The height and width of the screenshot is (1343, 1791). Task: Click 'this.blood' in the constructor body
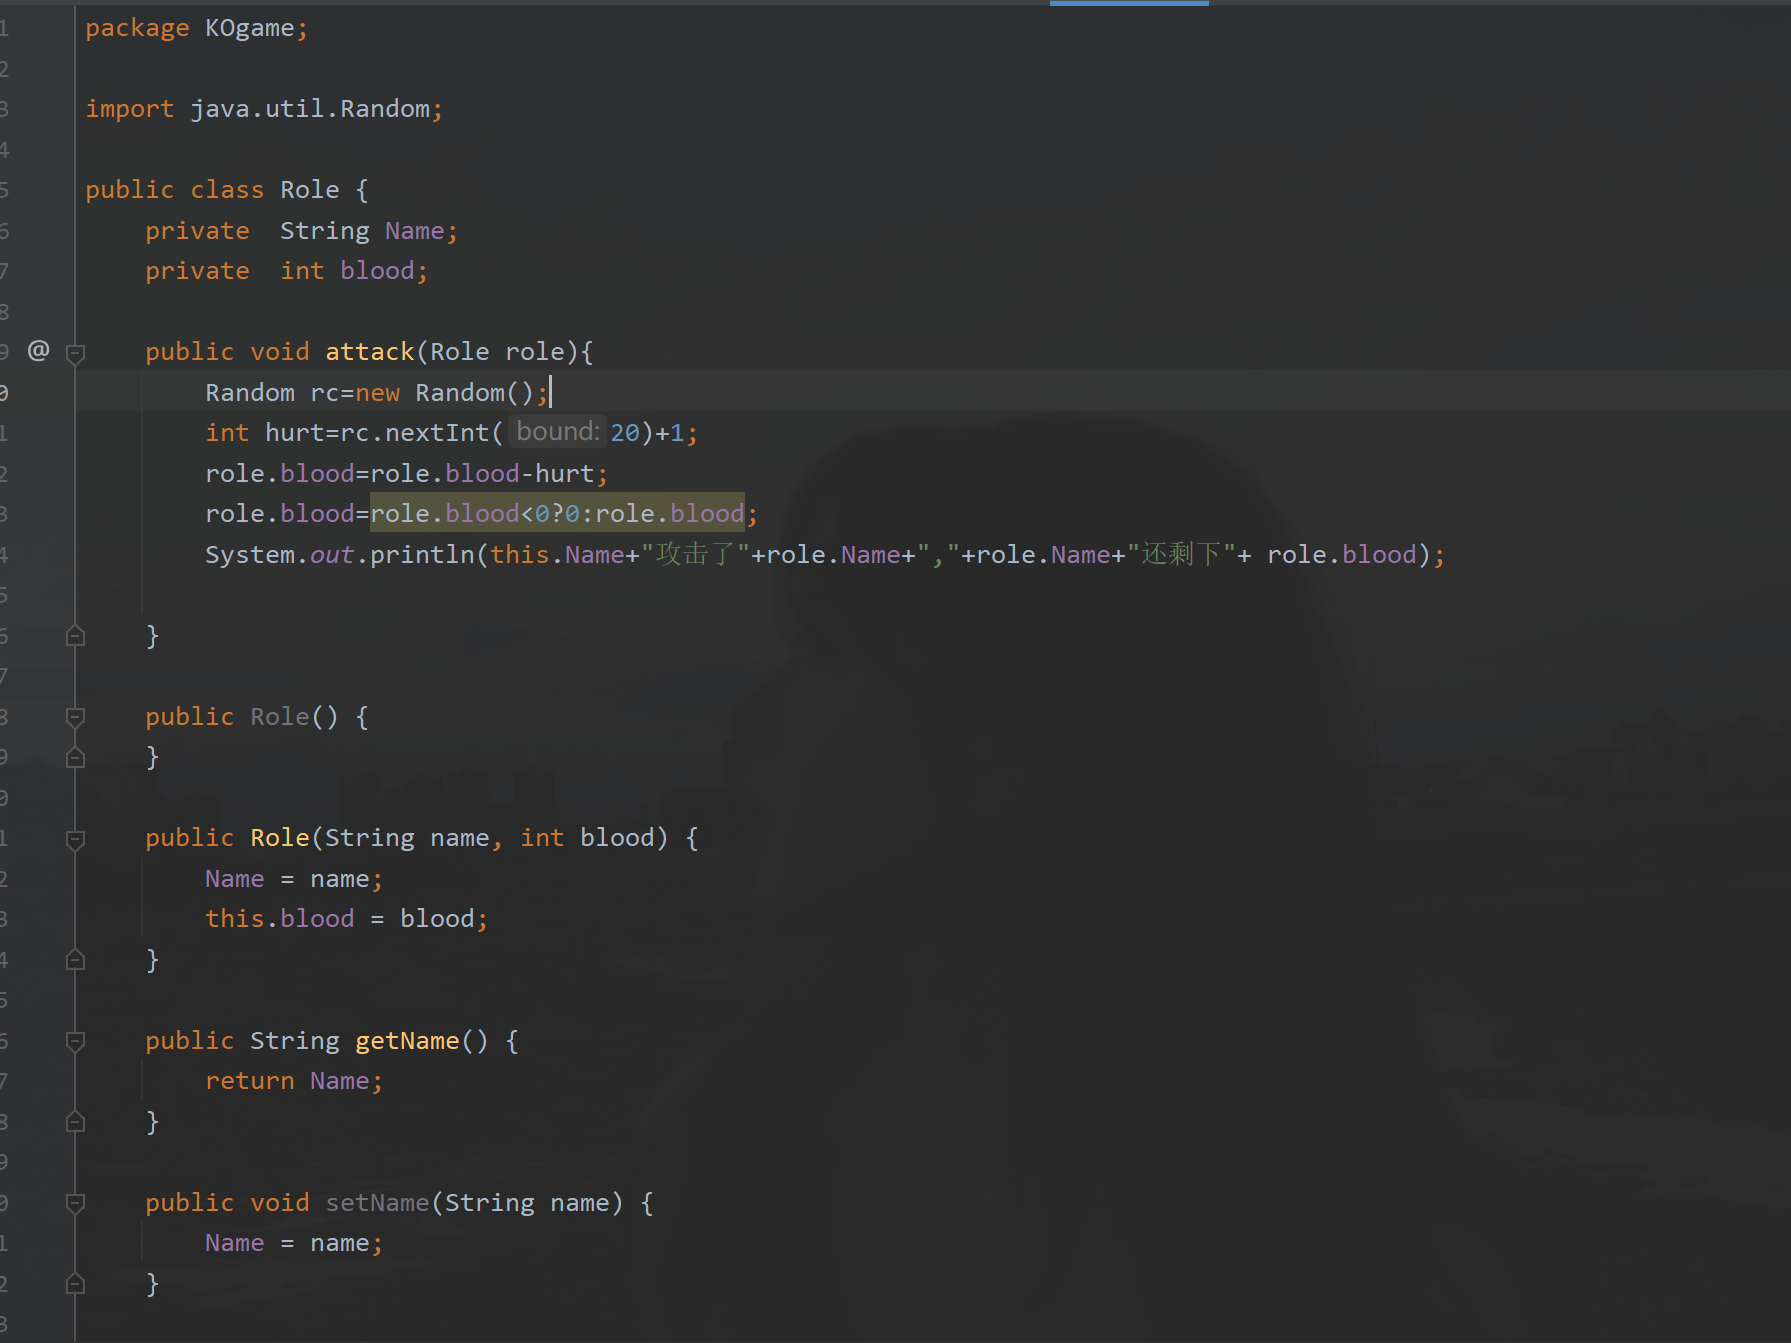pyautogui.click(x=280, y=919)
